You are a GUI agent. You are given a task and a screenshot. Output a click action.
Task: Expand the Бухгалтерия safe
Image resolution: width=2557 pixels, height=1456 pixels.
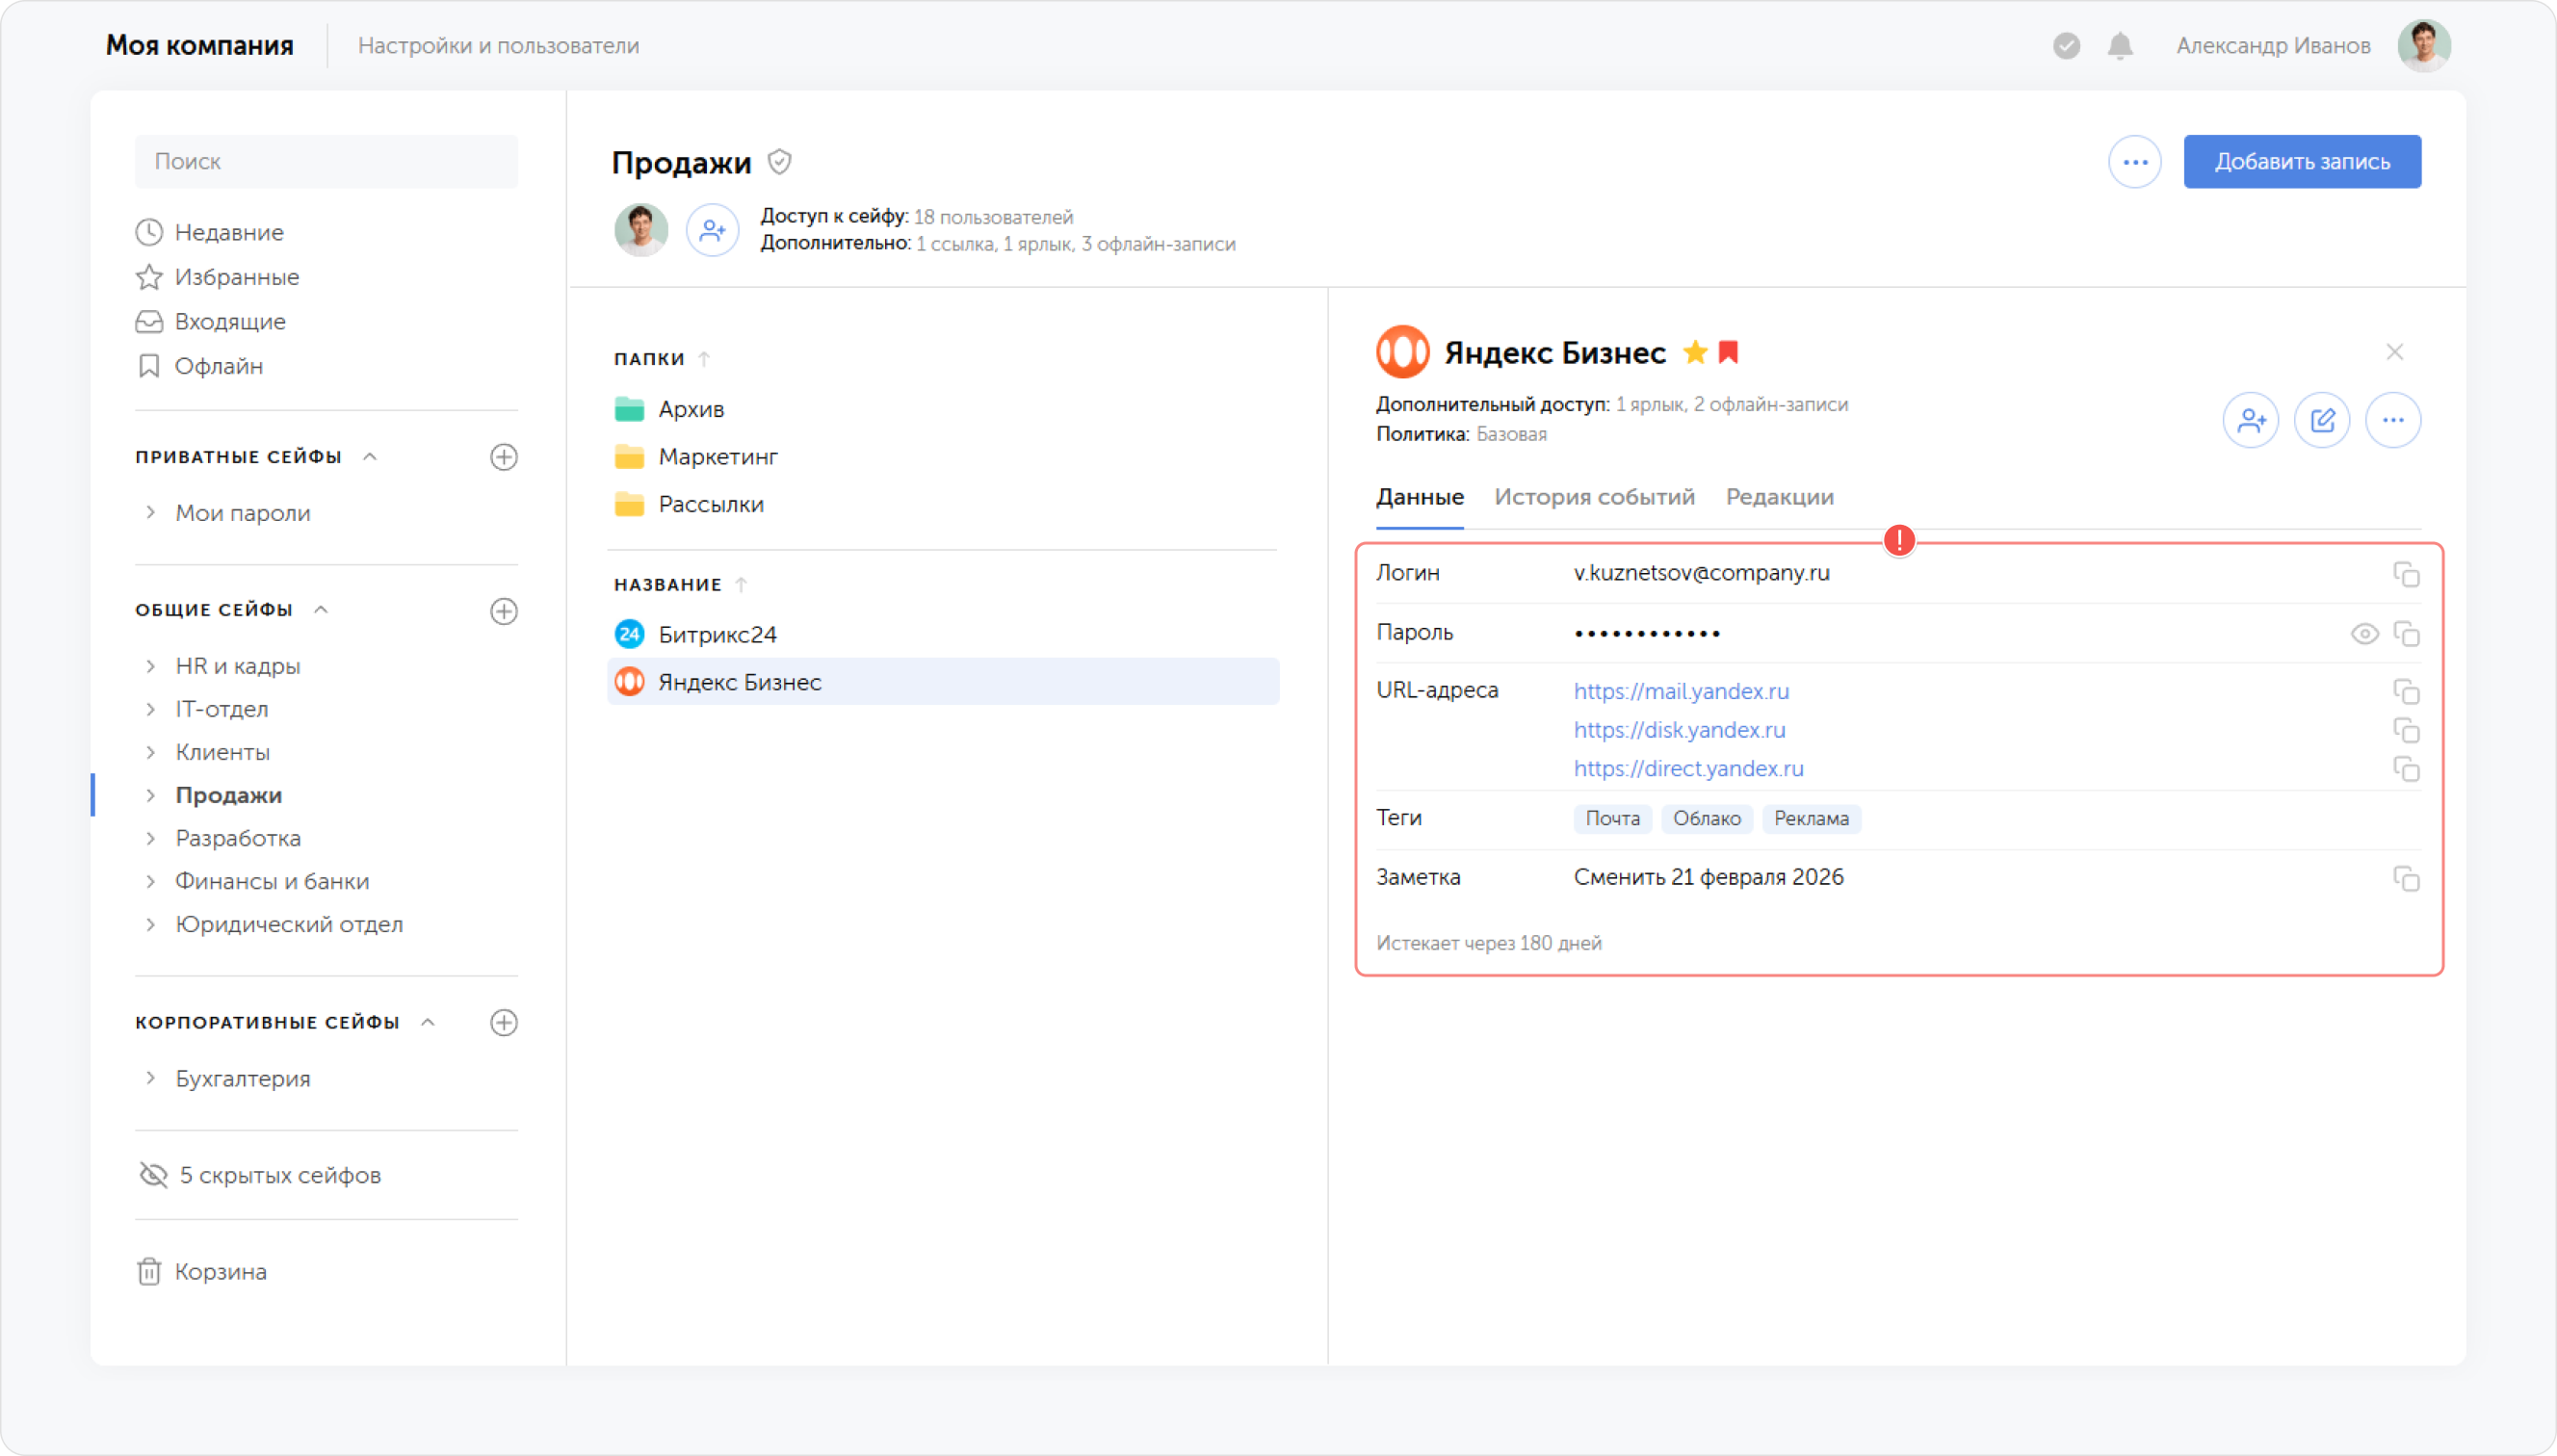(150, 1078)
